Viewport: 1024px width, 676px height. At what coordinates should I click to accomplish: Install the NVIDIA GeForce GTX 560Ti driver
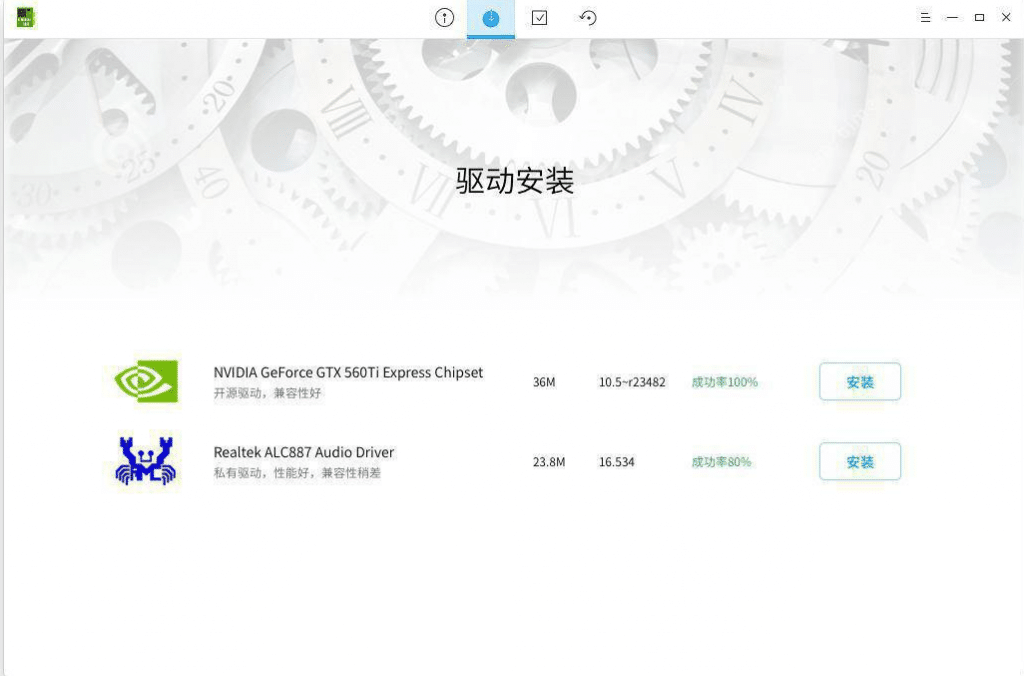(859, 382)
